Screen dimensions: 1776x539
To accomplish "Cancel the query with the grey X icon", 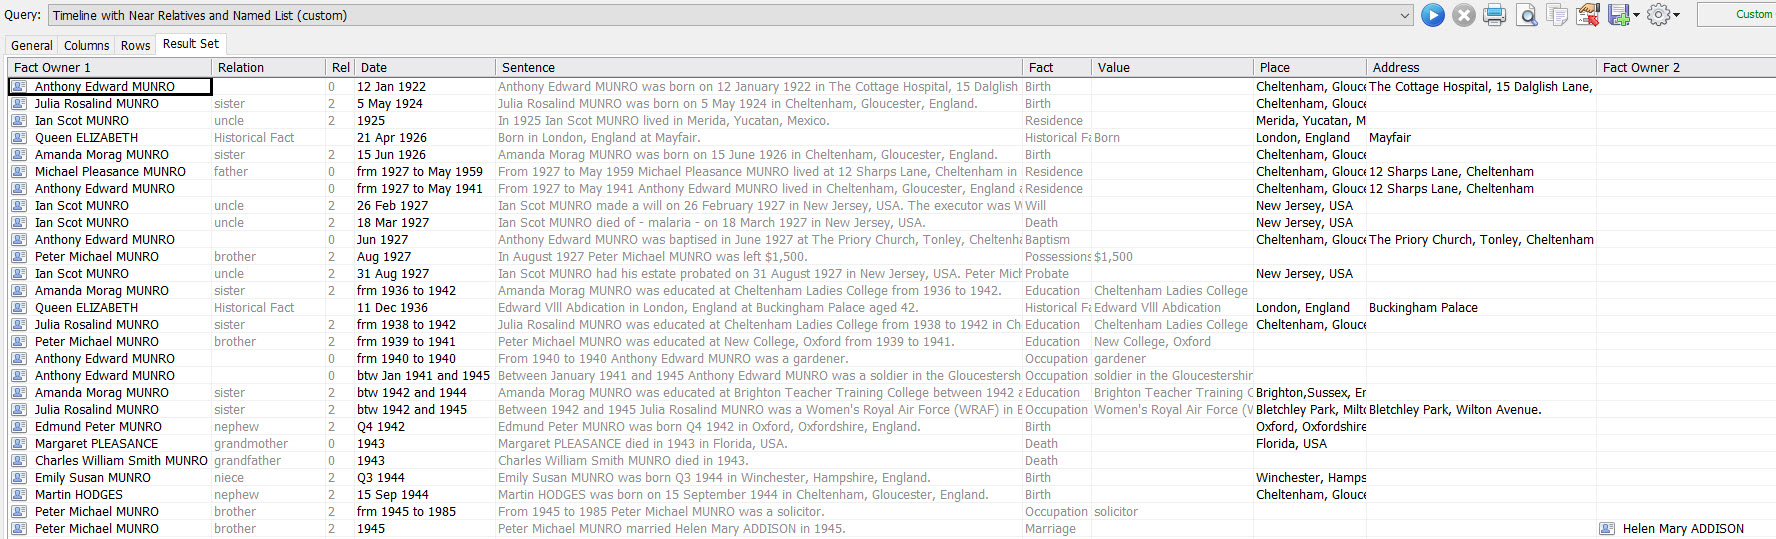I will pyautogui.click(x=1464, y=15).
